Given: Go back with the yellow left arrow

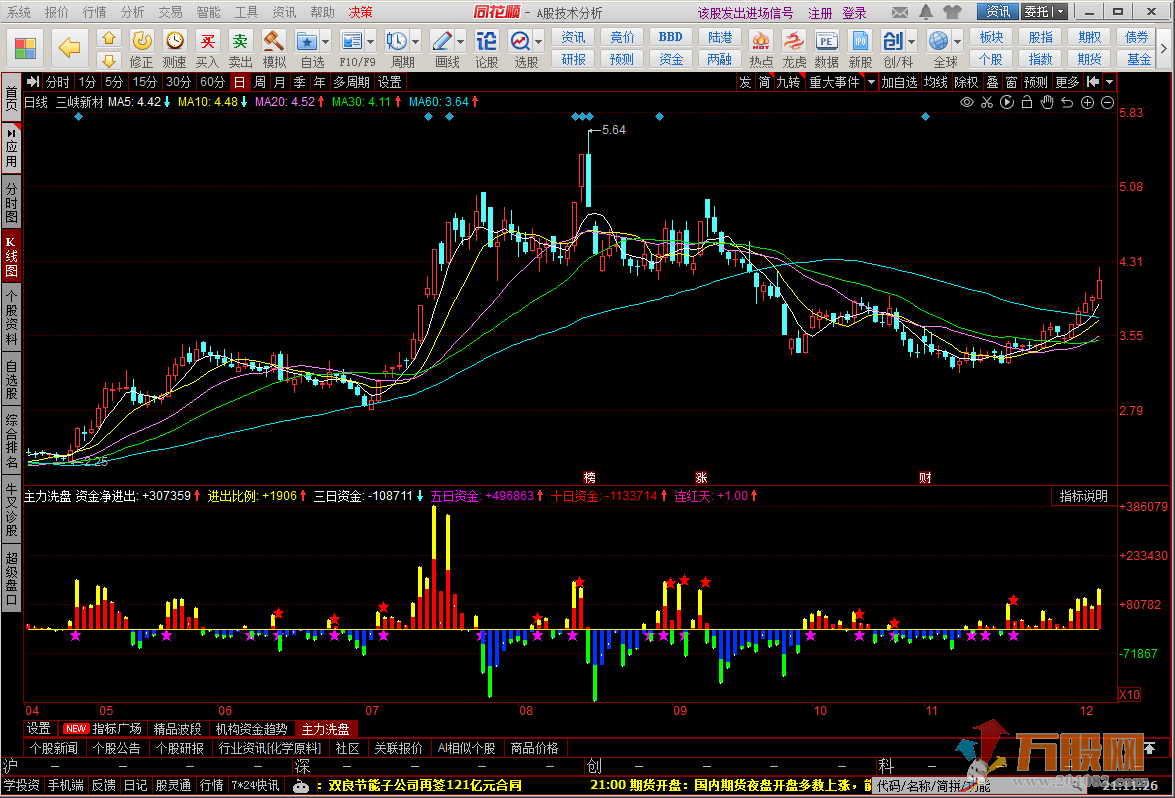Looking at the screenshot, I should coord(69,48).
